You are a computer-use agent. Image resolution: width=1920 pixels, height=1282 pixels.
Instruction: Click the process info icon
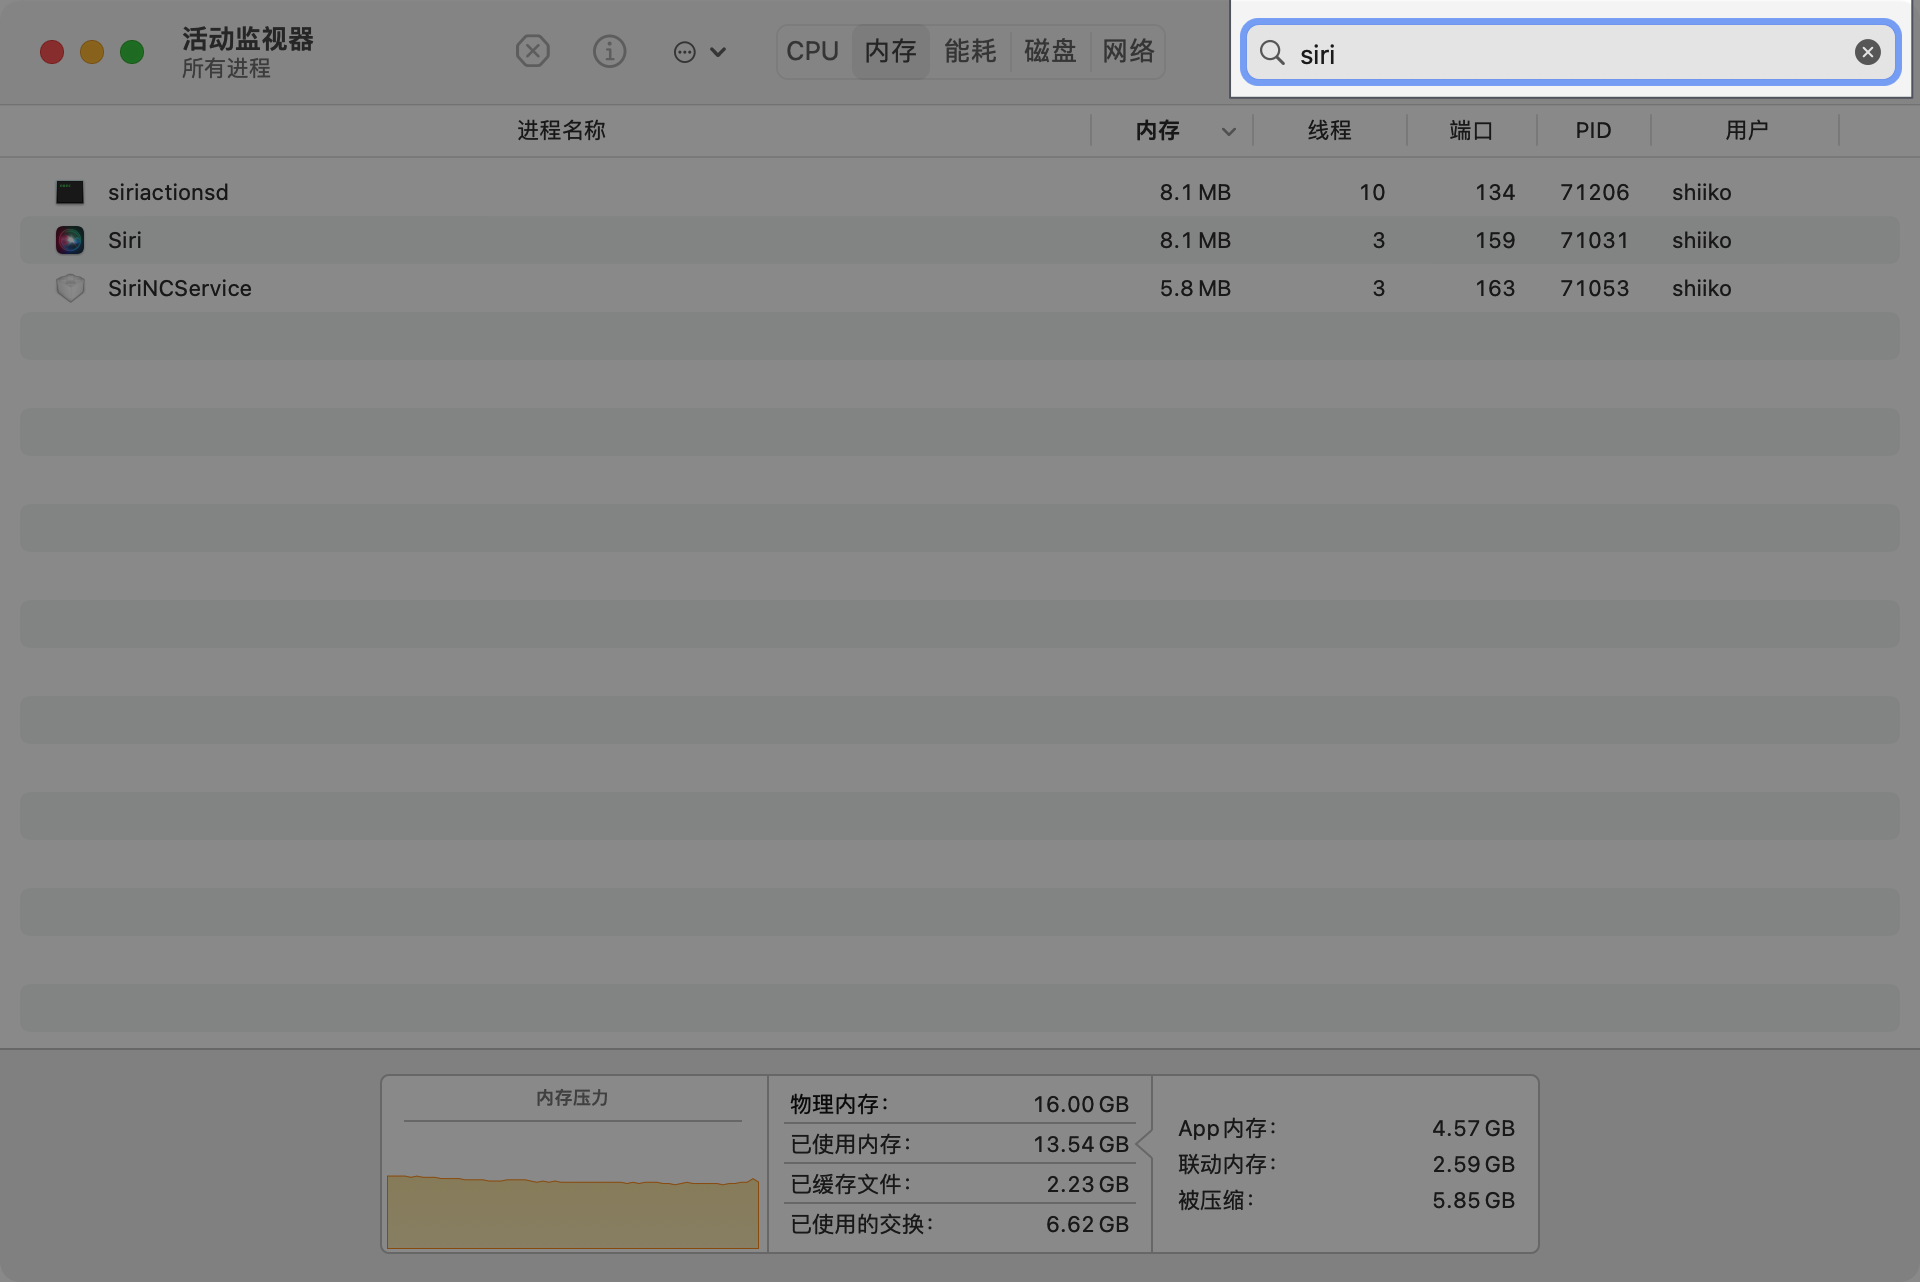click(x=609, y=51)
